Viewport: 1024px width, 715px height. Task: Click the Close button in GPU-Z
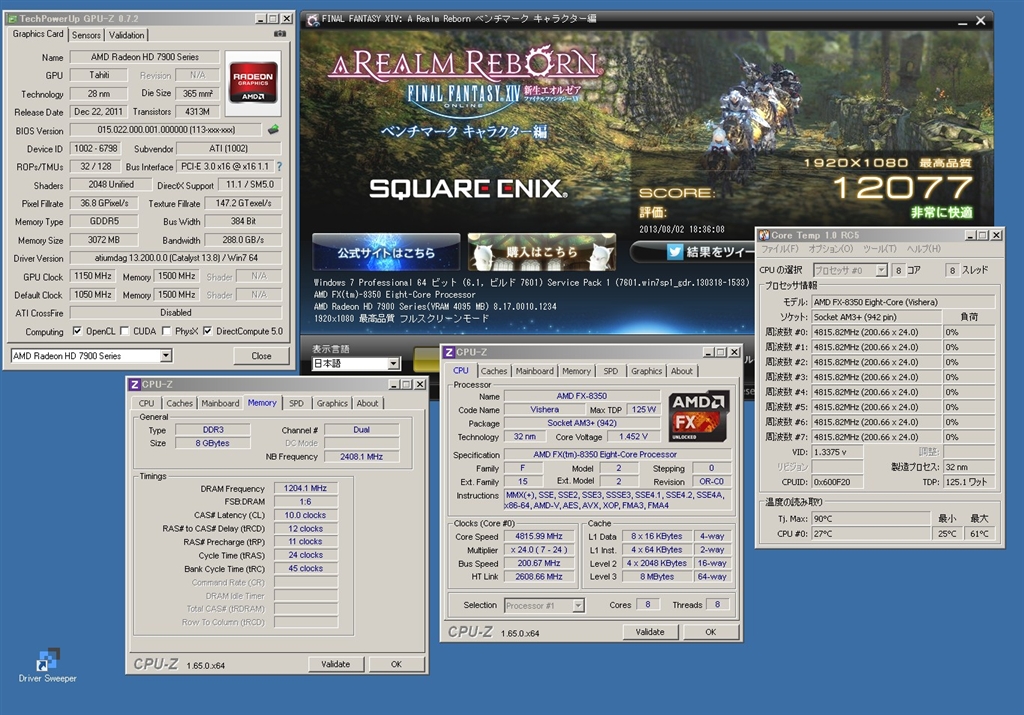pos(261,356)
